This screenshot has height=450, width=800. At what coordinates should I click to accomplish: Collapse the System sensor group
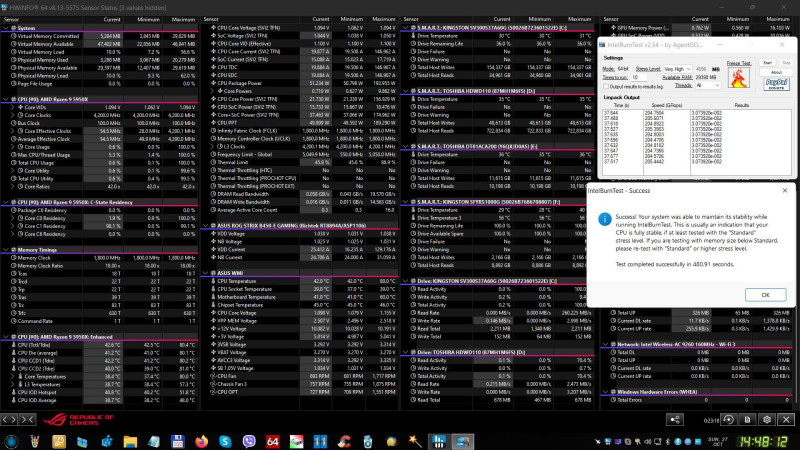point(6,28)
